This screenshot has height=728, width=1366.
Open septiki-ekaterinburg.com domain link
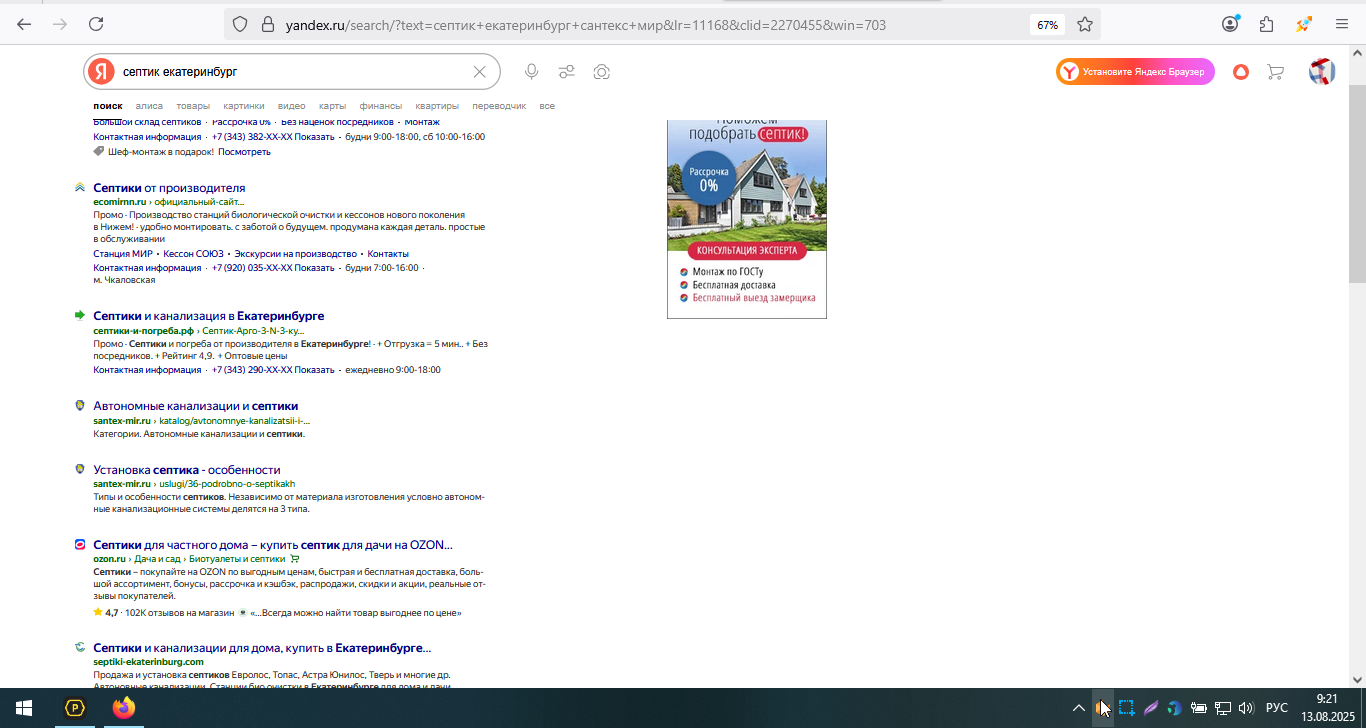(x=148, y=662)
